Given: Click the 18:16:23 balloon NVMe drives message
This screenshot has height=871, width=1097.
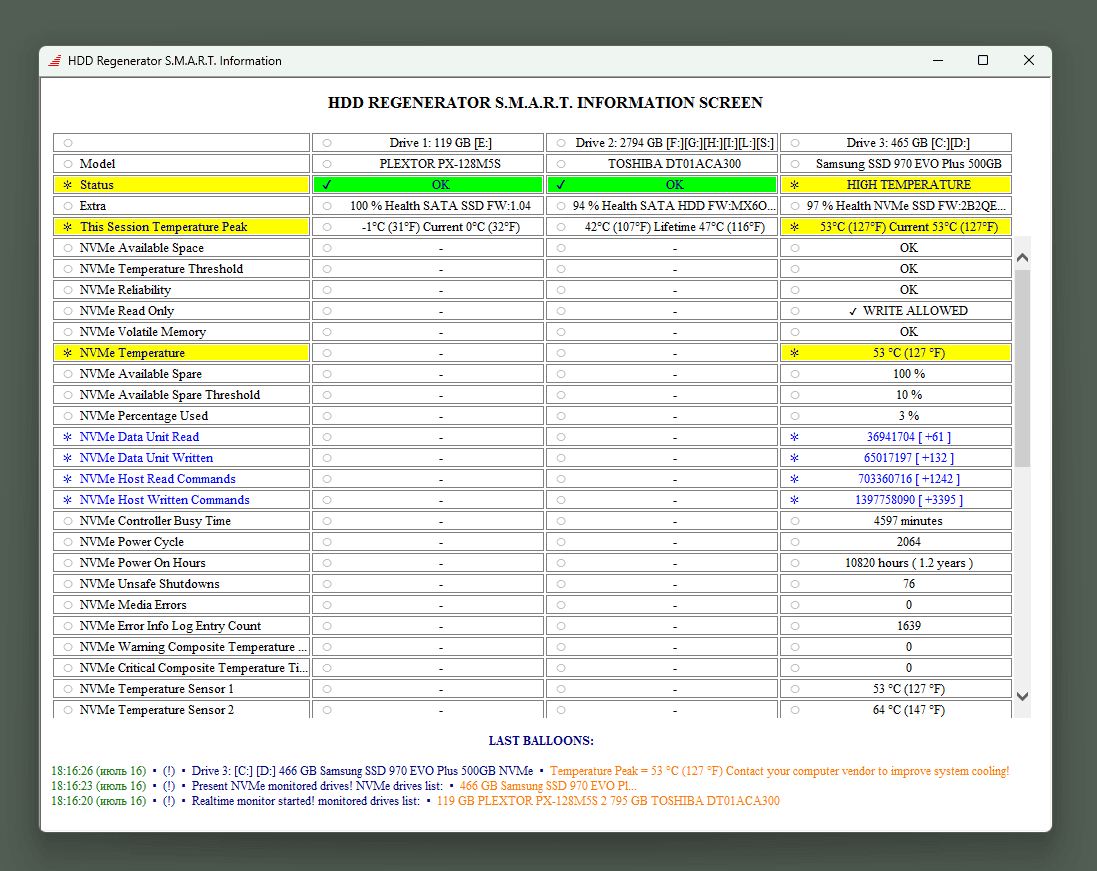Looking at the screenshot, I should [344, 786].
